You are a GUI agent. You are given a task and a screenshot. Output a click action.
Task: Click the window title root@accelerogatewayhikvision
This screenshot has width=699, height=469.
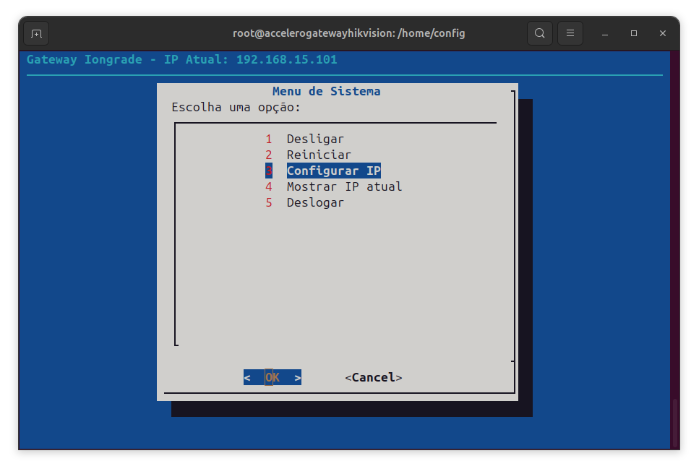(349, 33)
